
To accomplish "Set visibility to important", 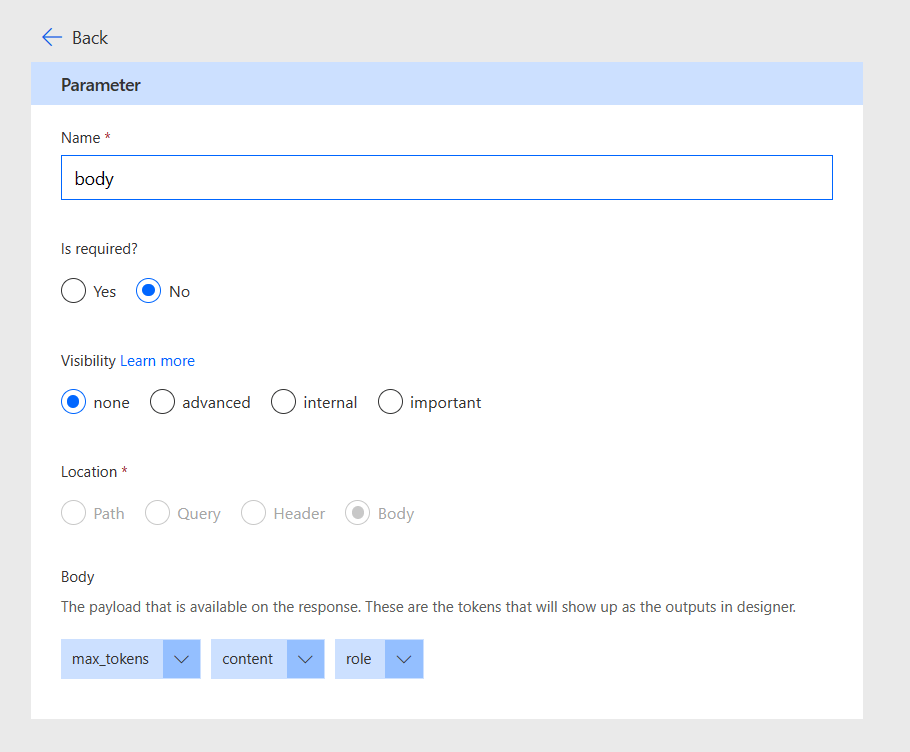I will click(390, 402).
